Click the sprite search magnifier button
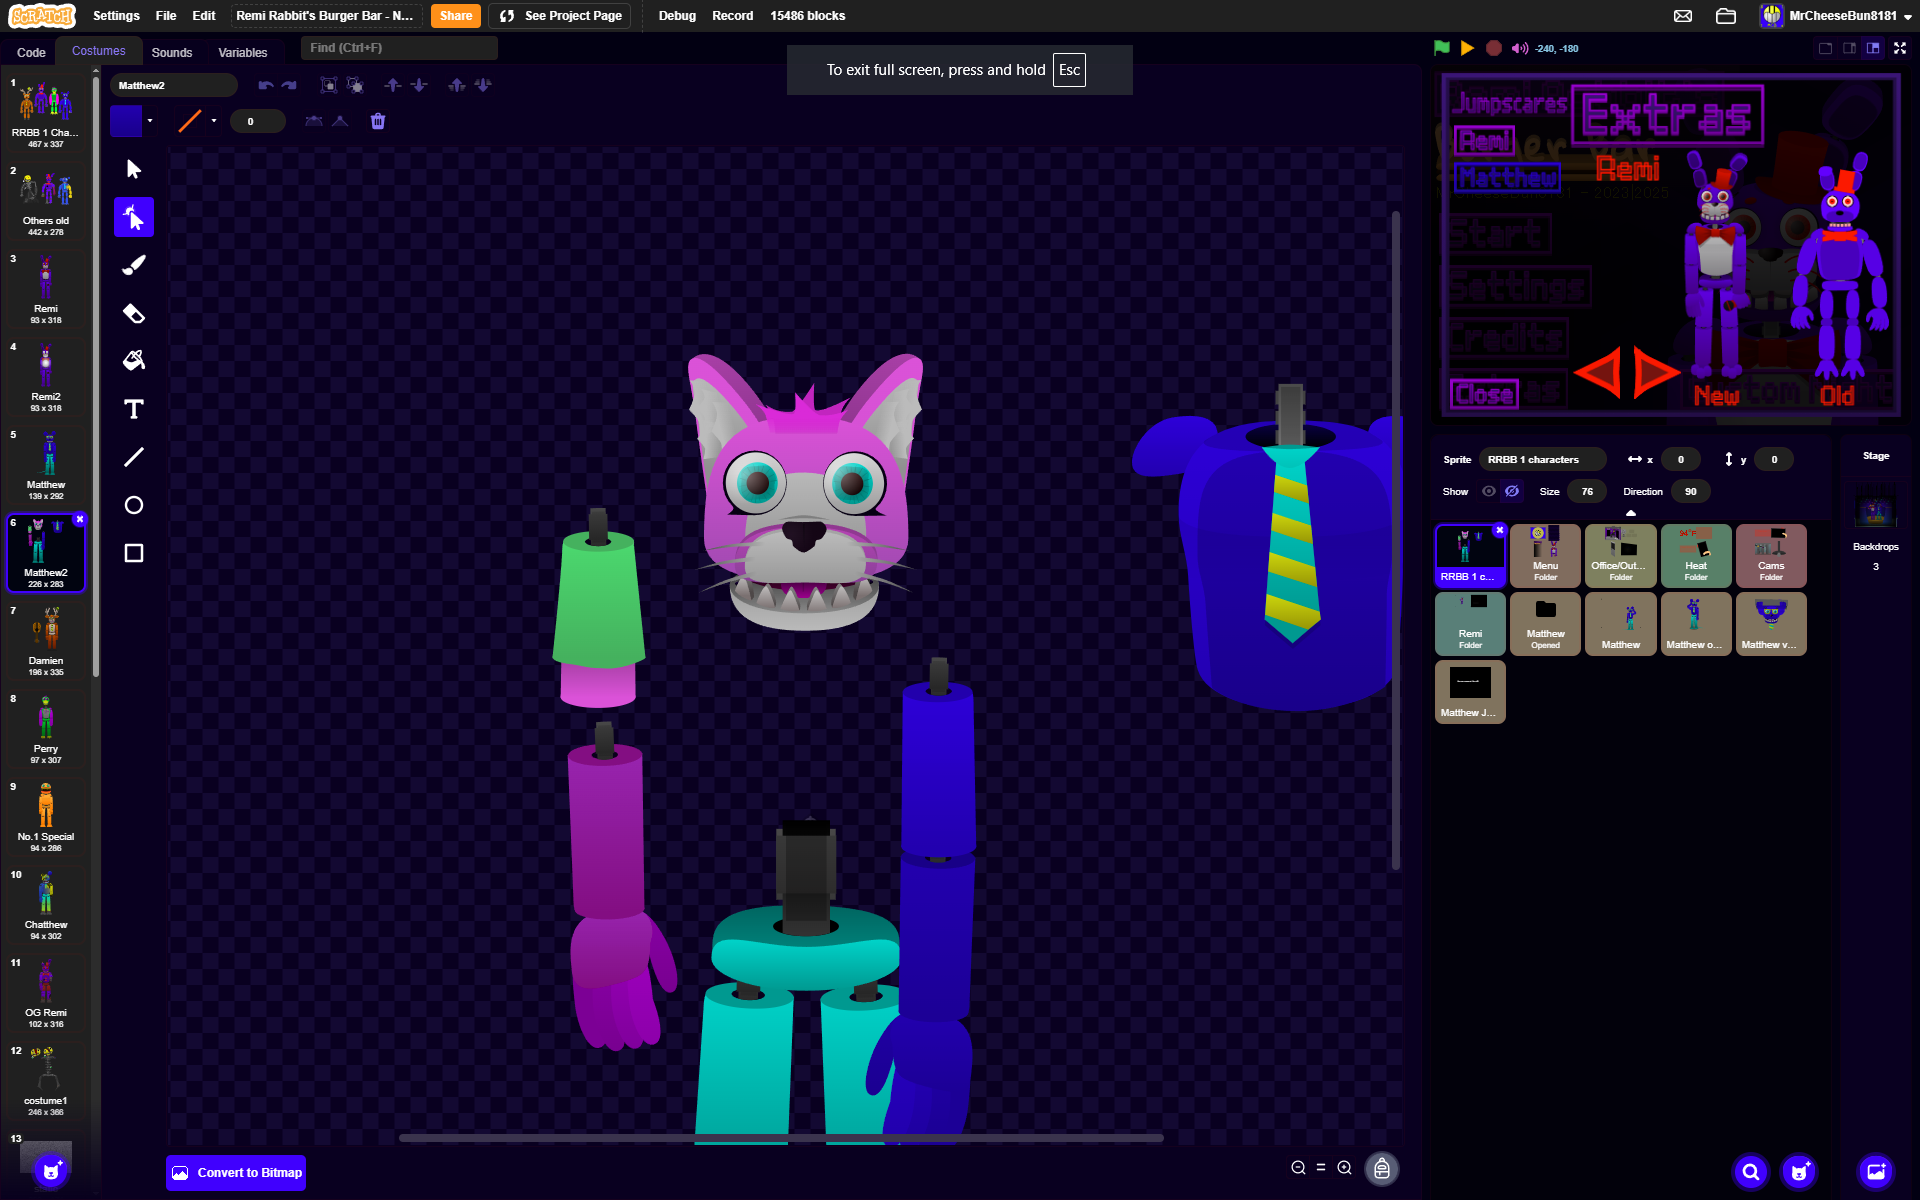Screen dimensions: 1920x1200 pos(1751,1172)
